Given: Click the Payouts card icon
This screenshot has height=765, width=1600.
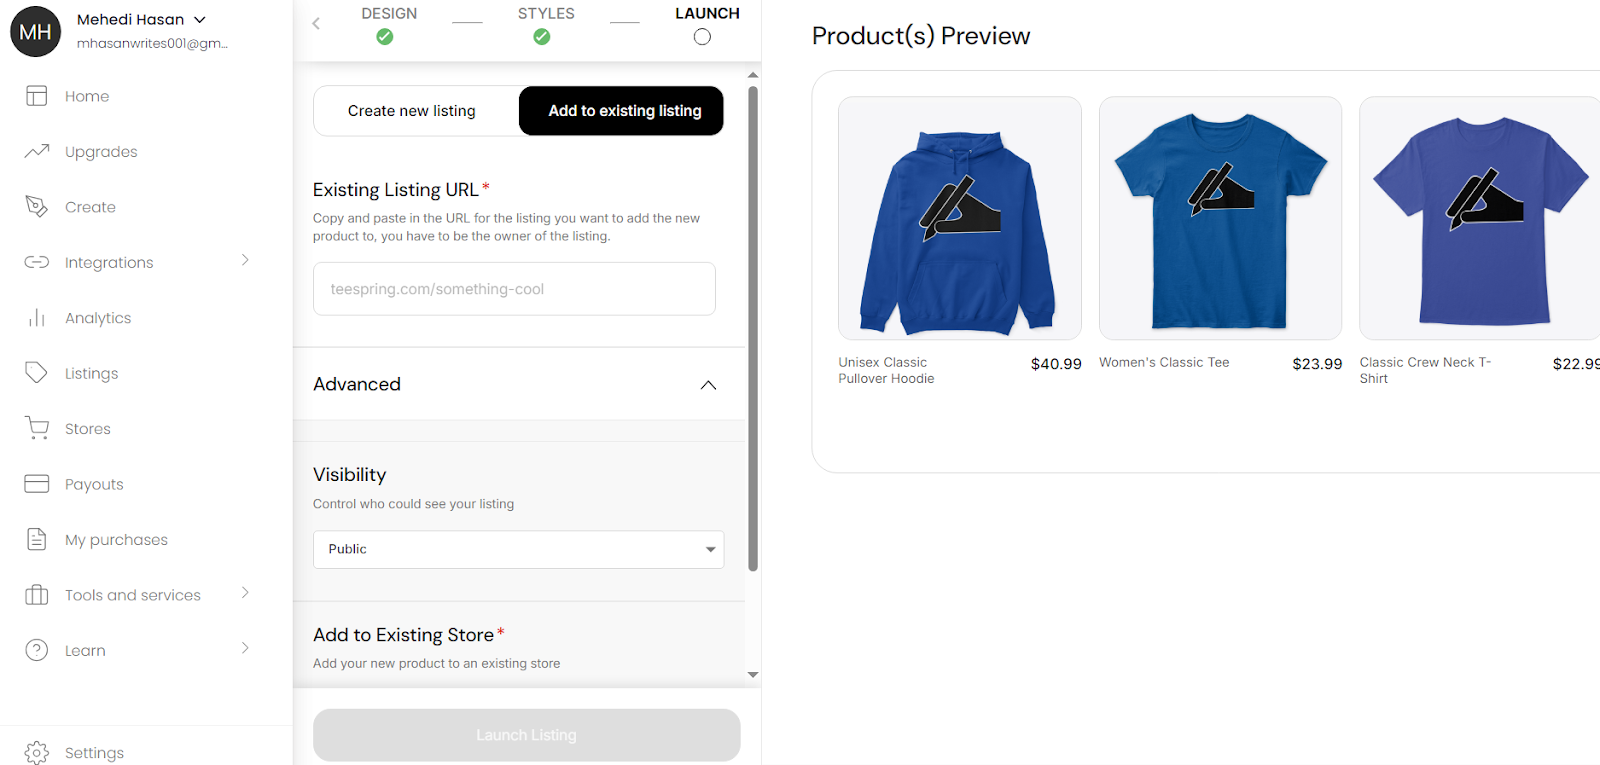Looking at the screenshot, I should coord(37,484).
